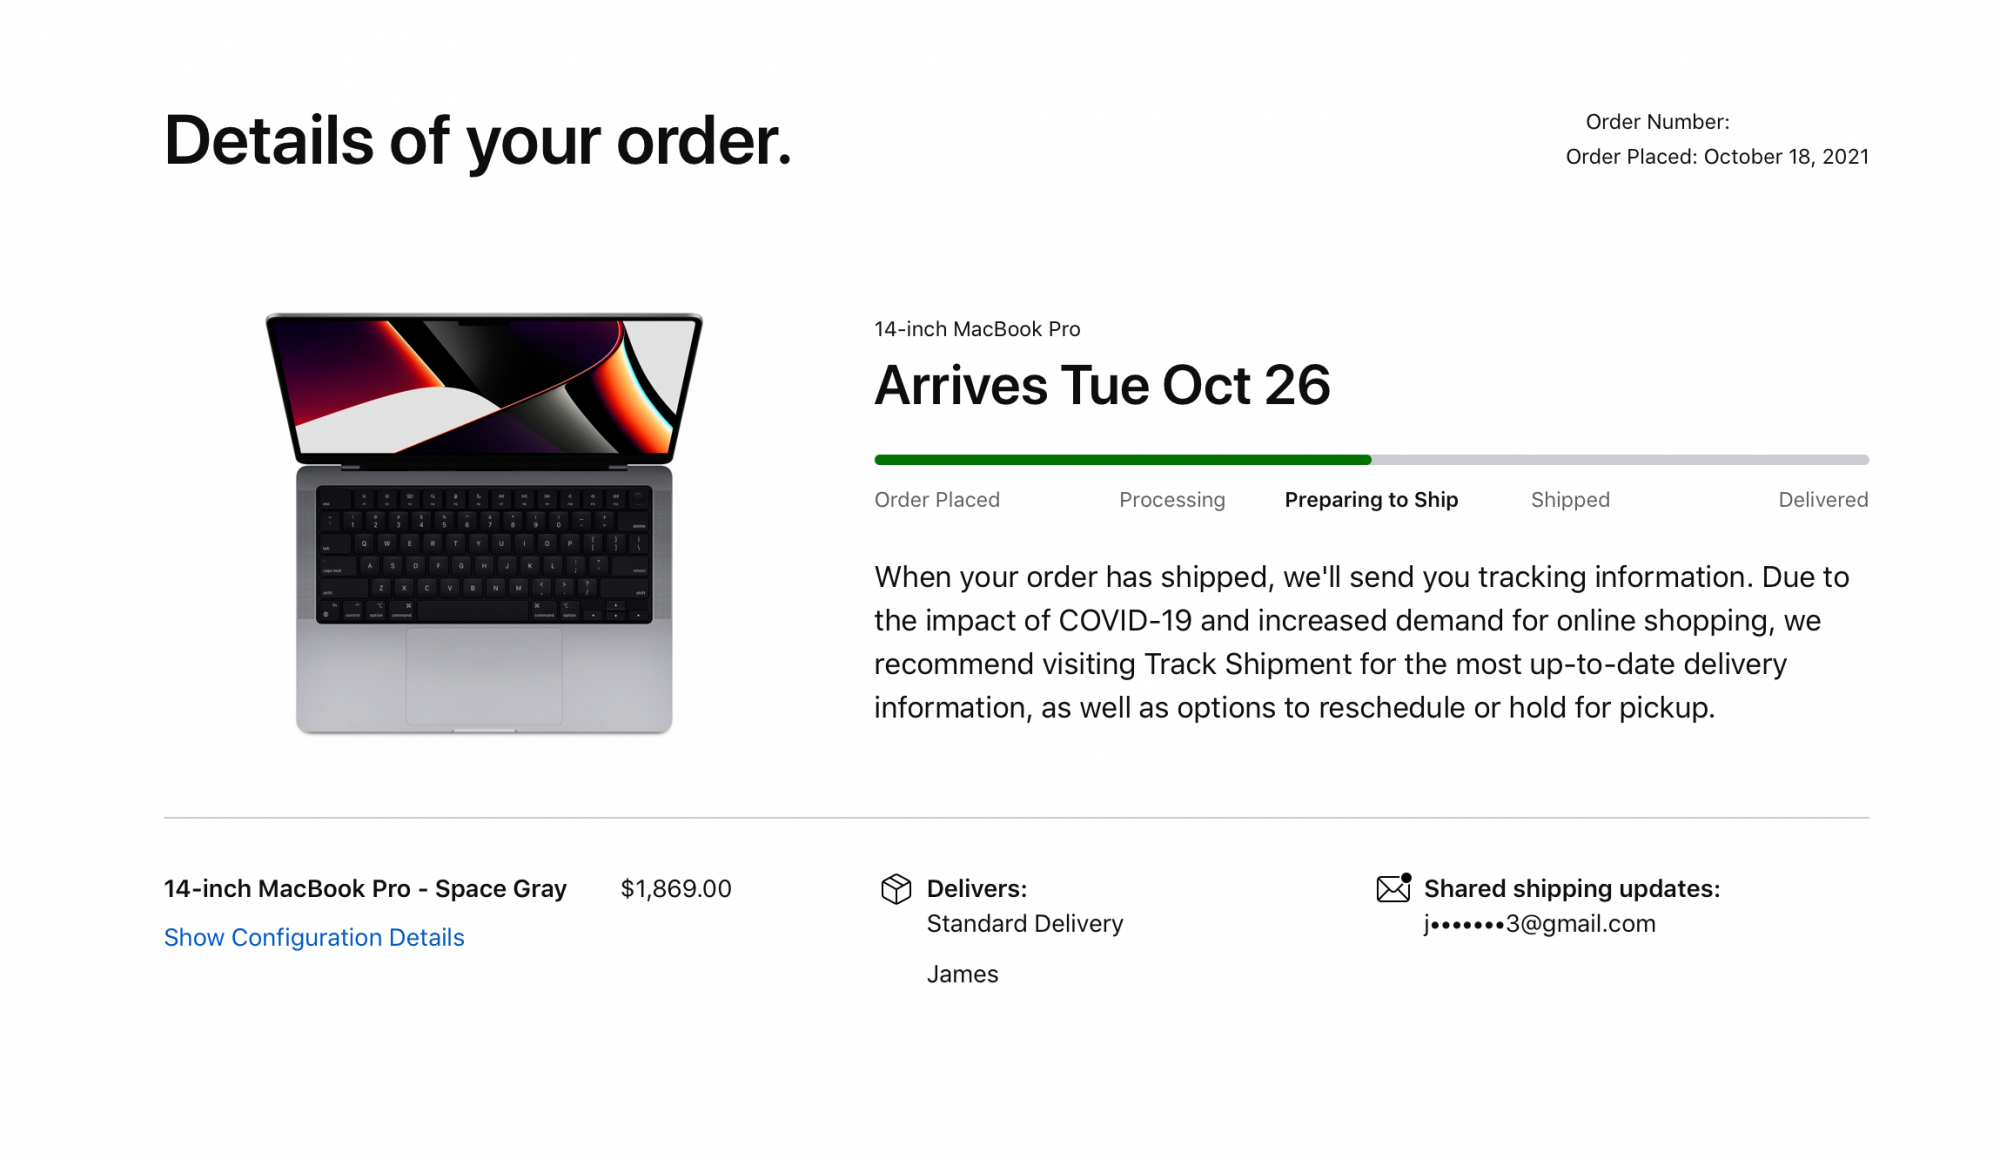Click the 14-inch MacBook Pro Space Gray item name
Image resolution: width=2000 pixels, height=1160 pixels.
[365, 889]
